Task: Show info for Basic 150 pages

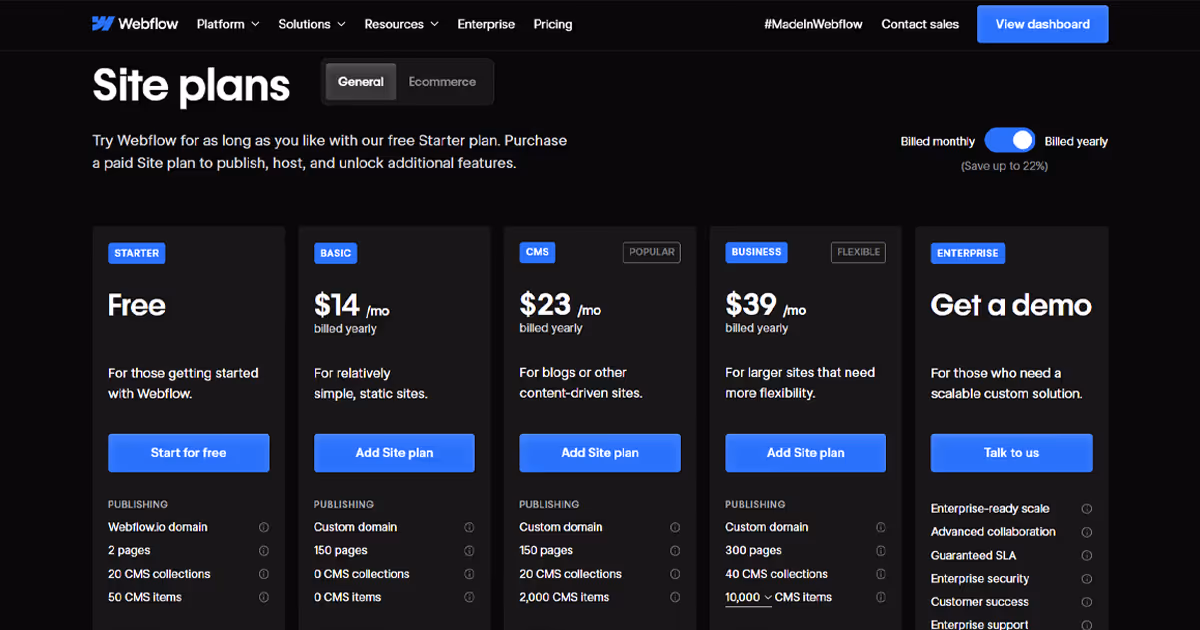Action: 469,551
